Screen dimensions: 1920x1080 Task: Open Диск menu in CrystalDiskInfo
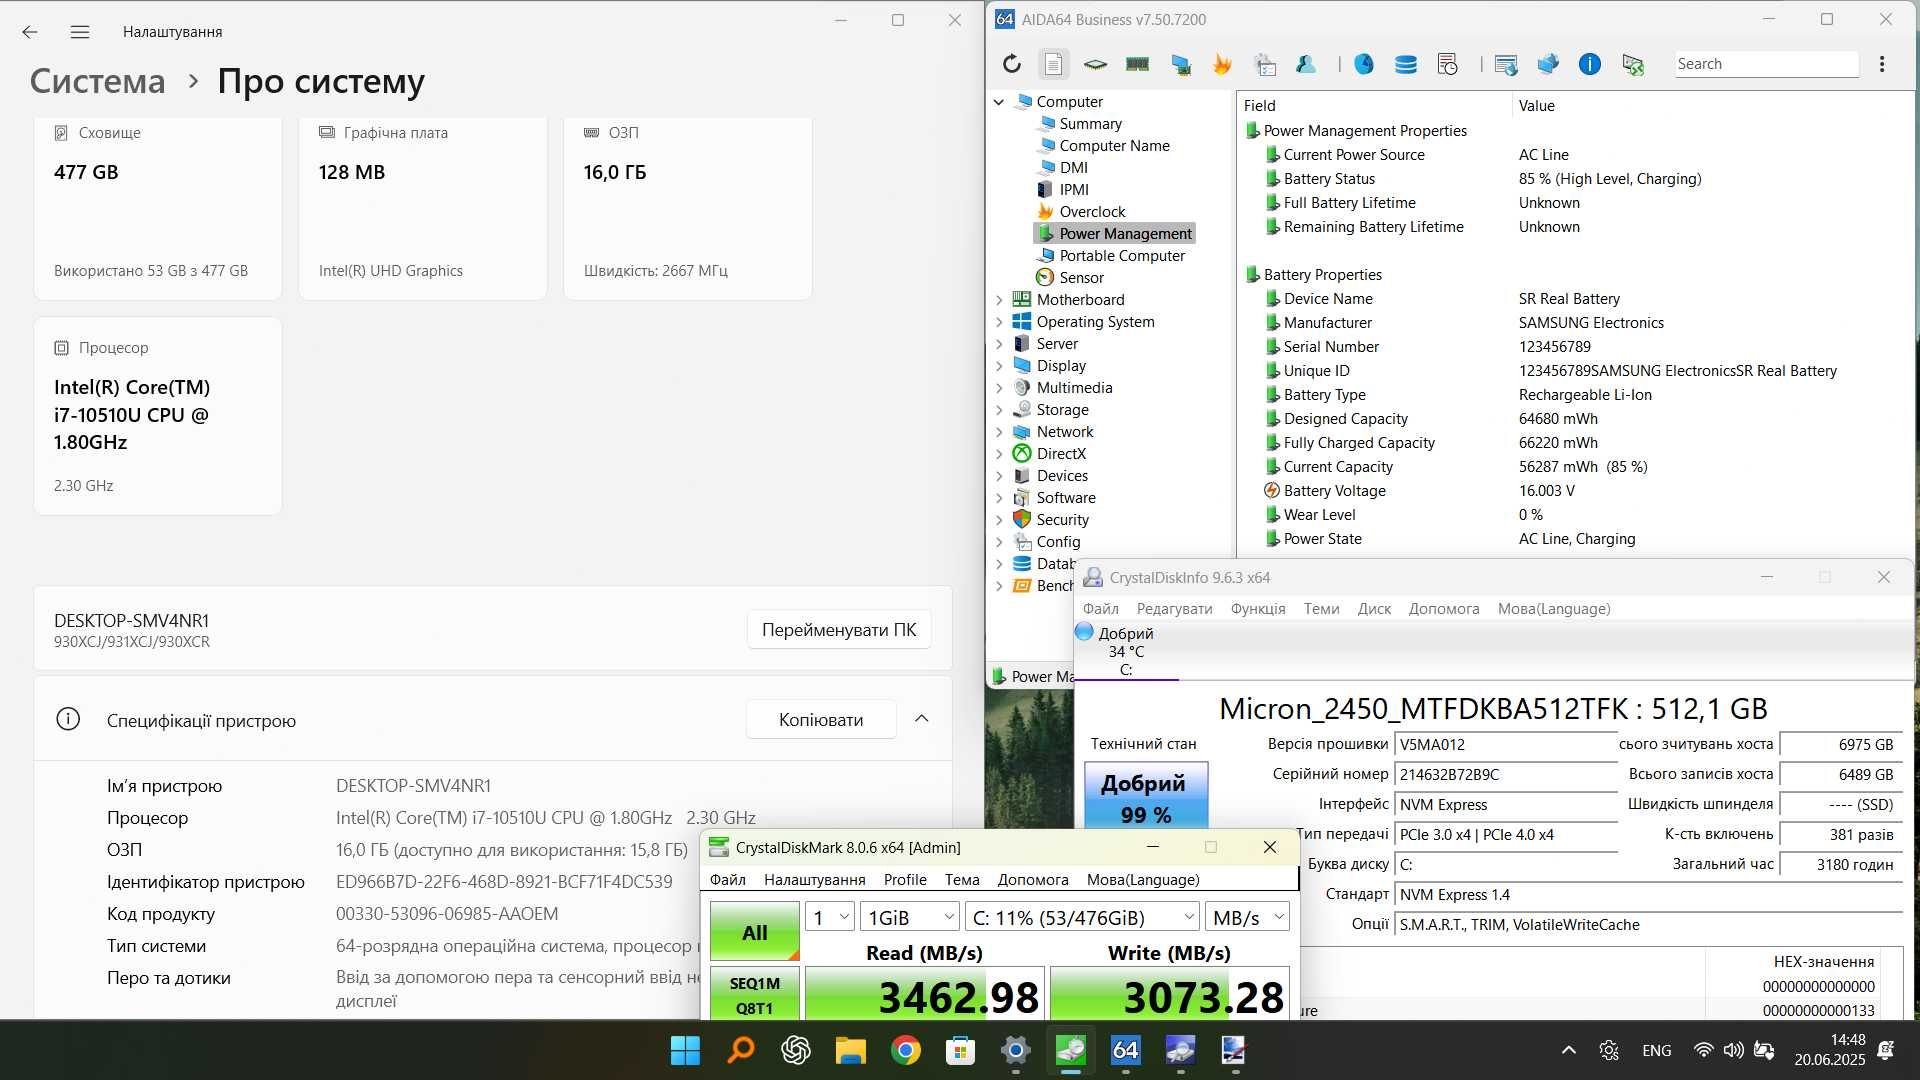point(1374,609)
